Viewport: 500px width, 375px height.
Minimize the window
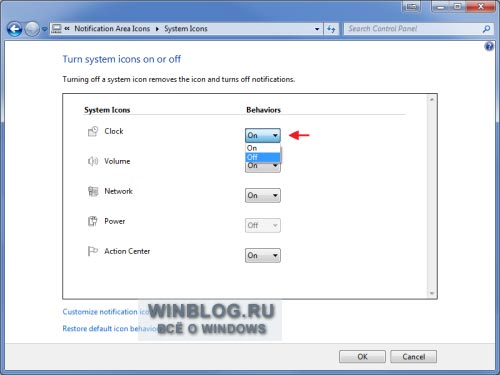point(441,7)
